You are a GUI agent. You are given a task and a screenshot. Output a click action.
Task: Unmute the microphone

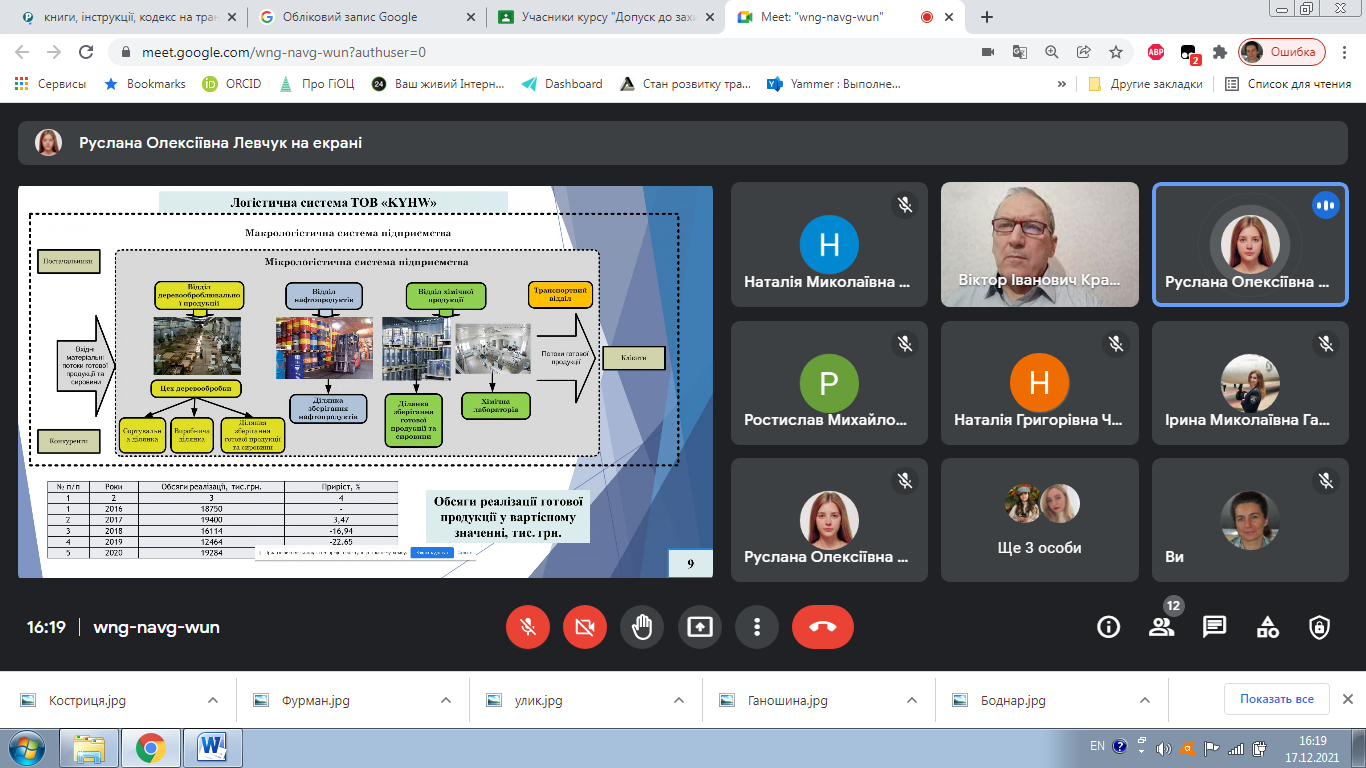pos(527,627)
